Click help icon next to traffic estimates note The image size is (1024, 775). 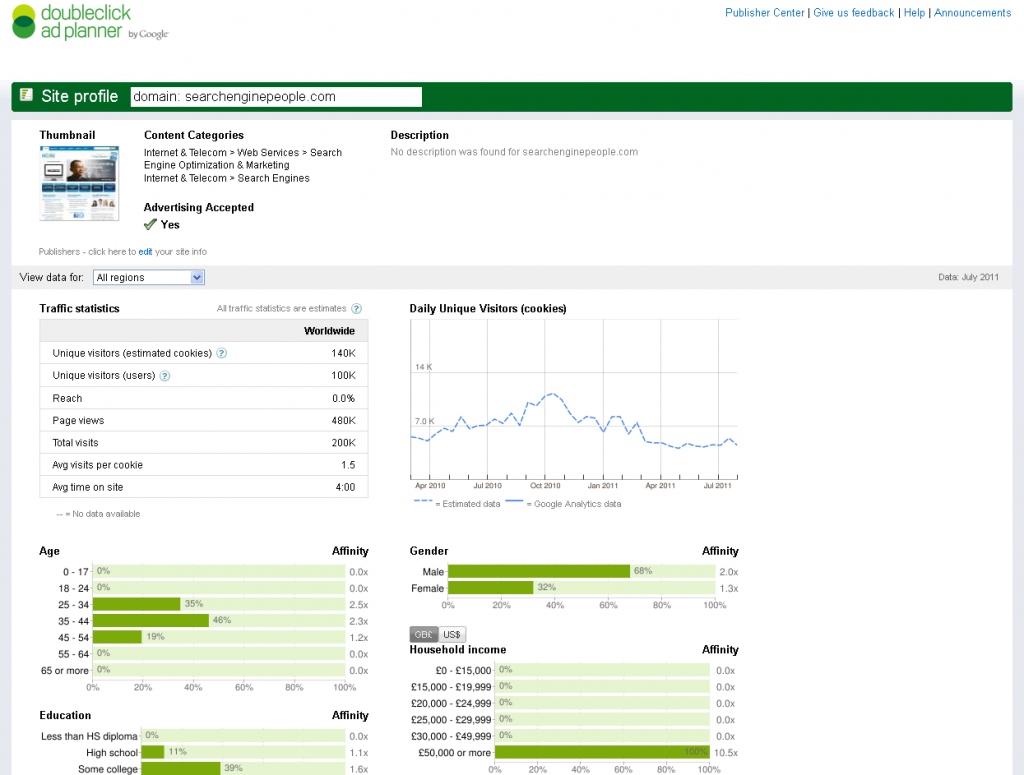(356, 309)
